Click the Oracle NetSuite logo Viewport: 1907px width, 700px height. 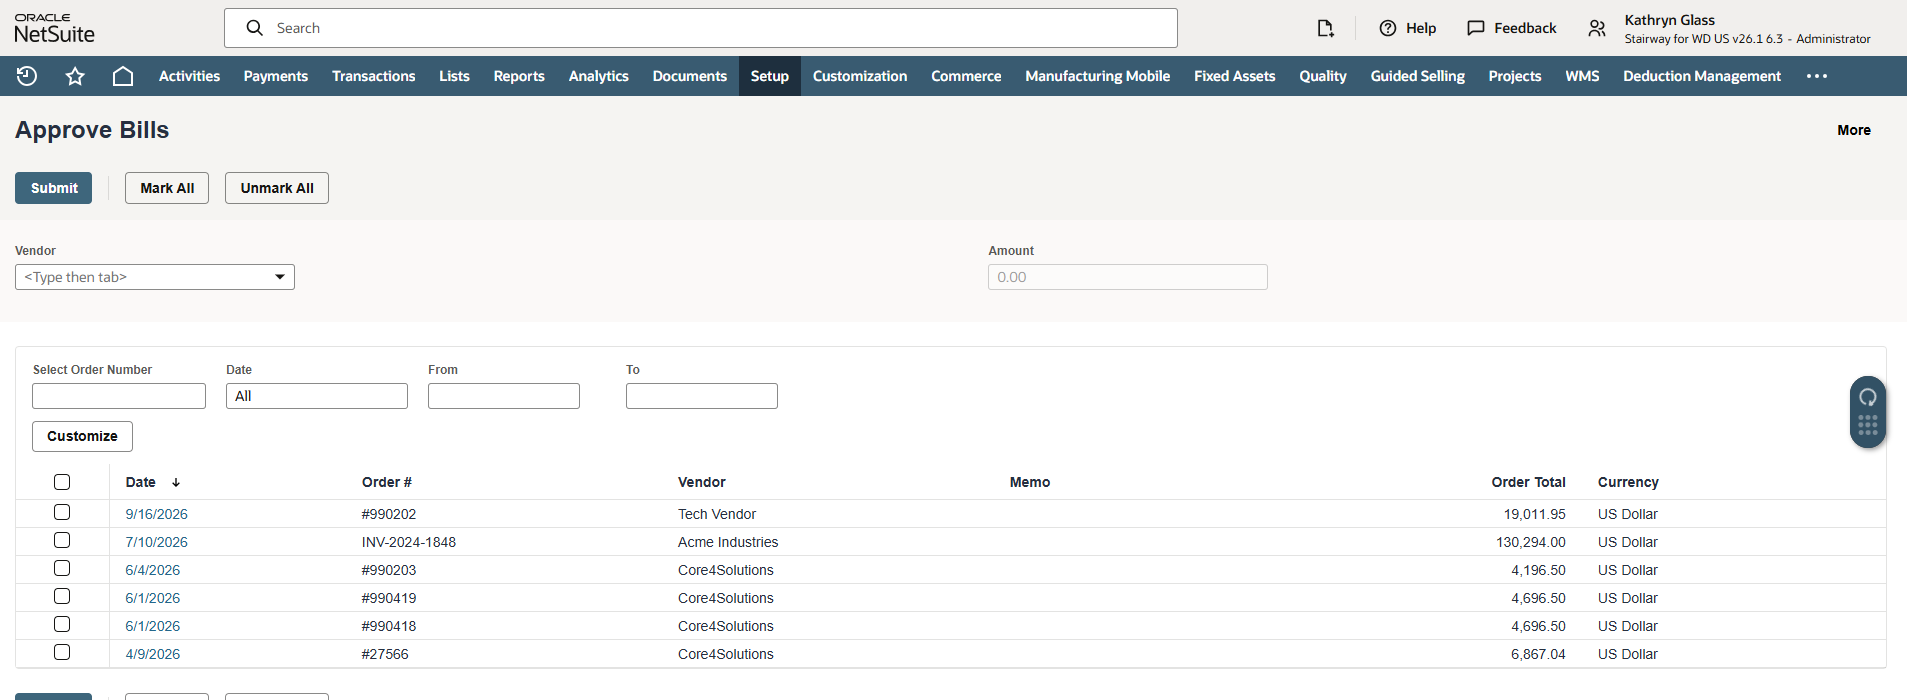(x=54, y=28)
